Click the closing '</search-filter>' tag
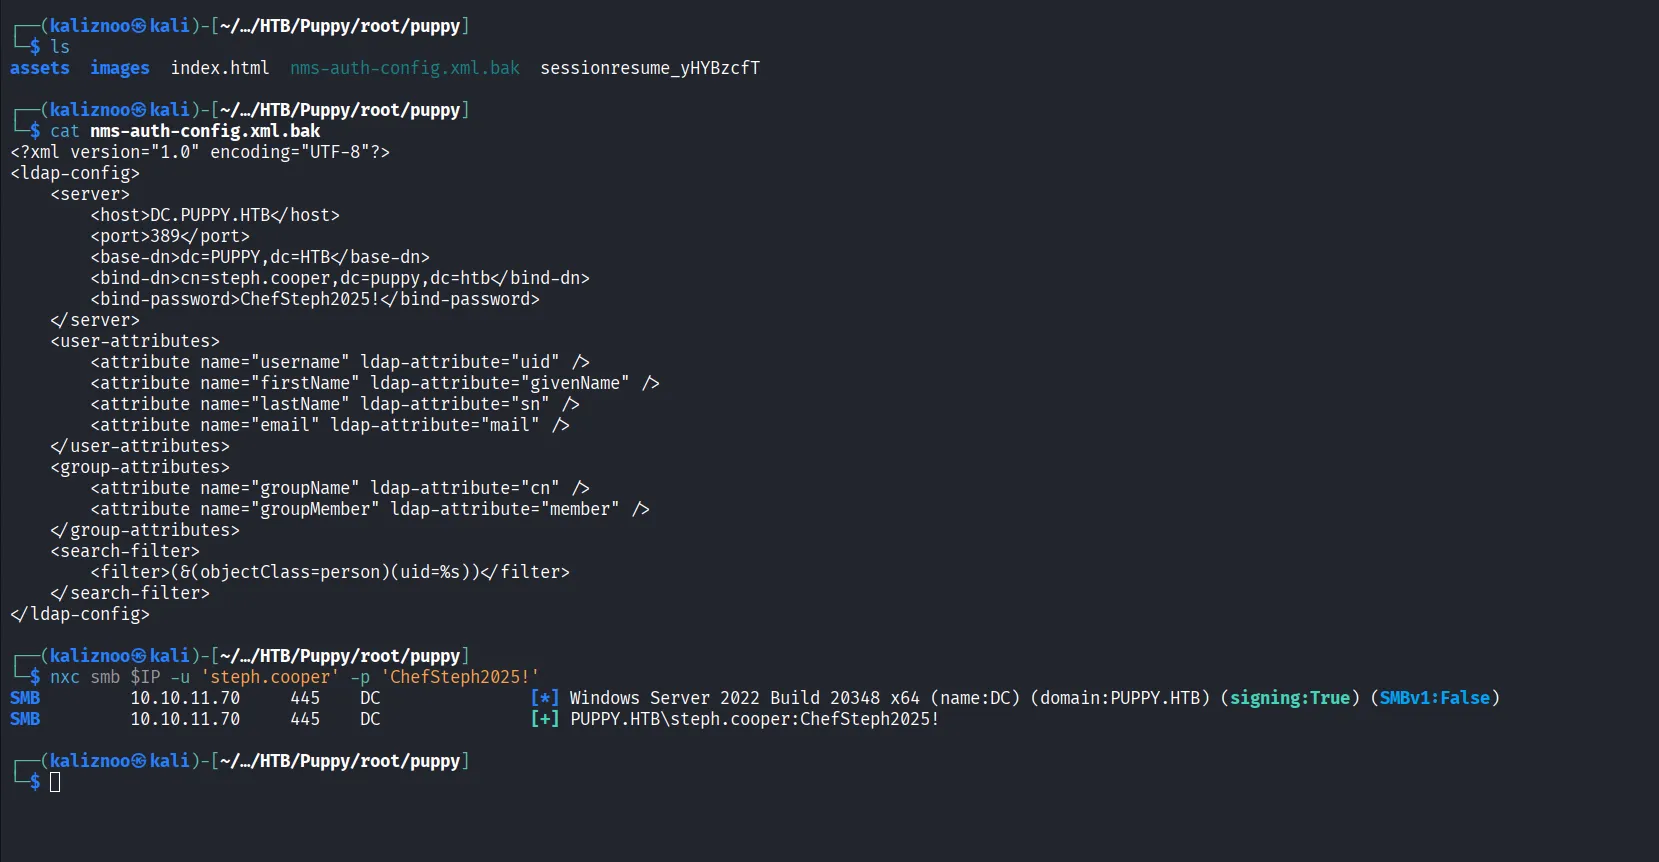Viewport: 1659px width, 862px height. point(130,593)
